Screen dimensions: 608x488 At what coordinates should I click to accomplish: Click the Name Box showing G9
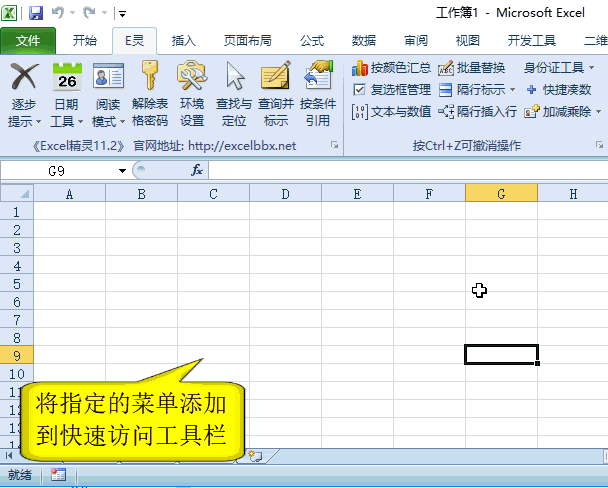(x=57, y=171)
